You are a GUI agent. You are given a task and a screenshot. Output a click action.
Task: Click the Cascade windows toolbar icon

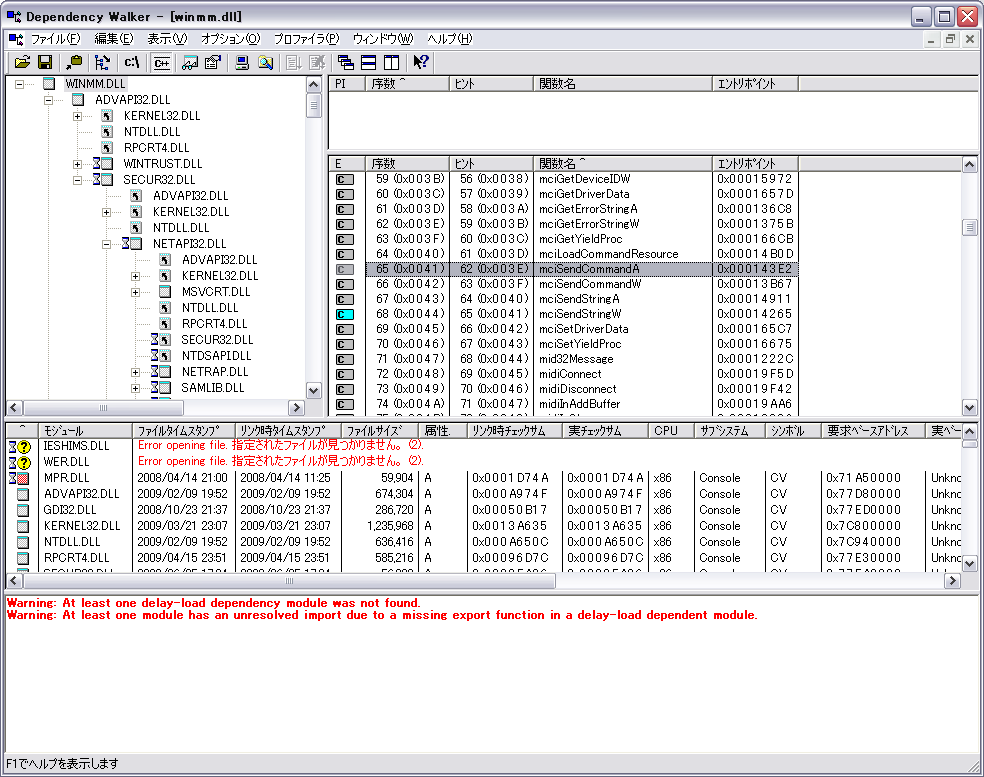tap(346, 62)
